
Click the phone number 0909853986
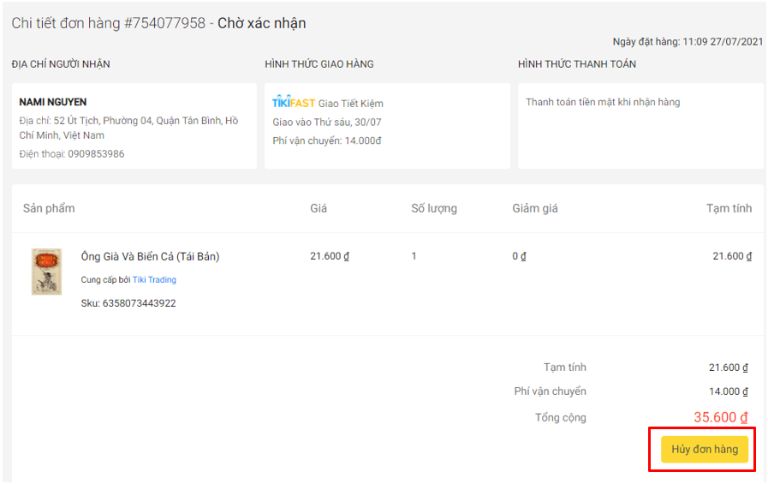point(89,154)
